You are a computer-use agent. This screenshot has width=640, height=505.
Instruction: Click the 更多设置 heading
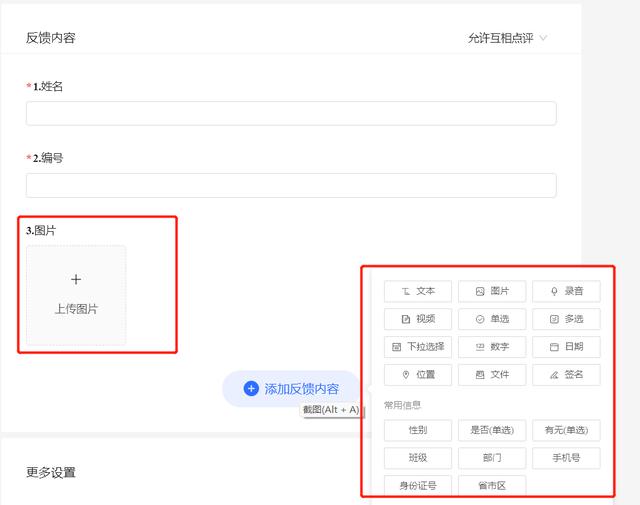pos(51,472)
